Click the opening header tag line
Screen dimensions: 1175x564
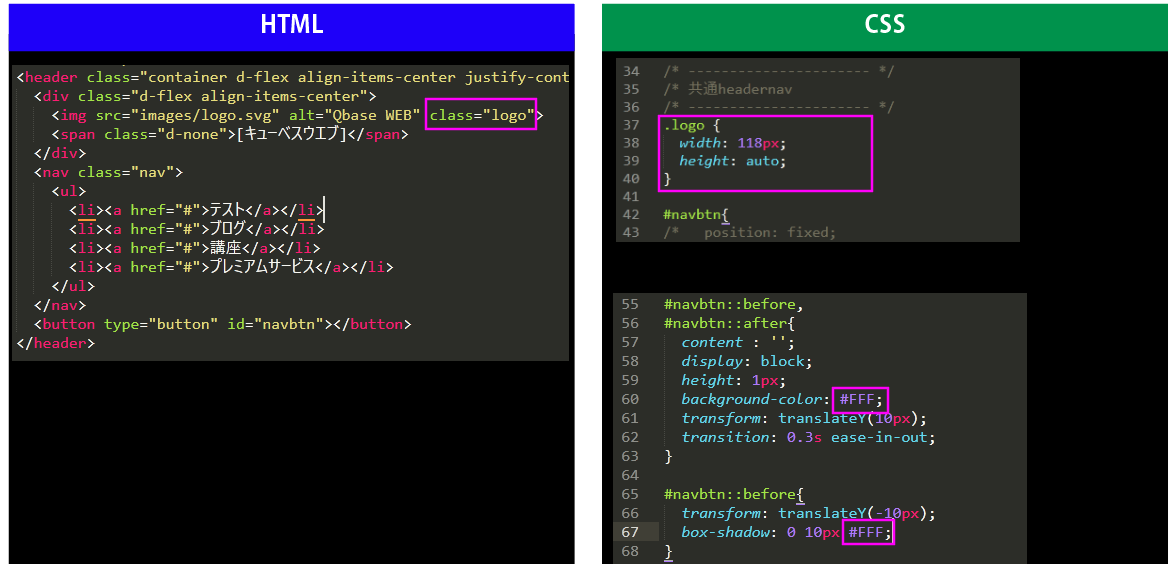[292, 77]
